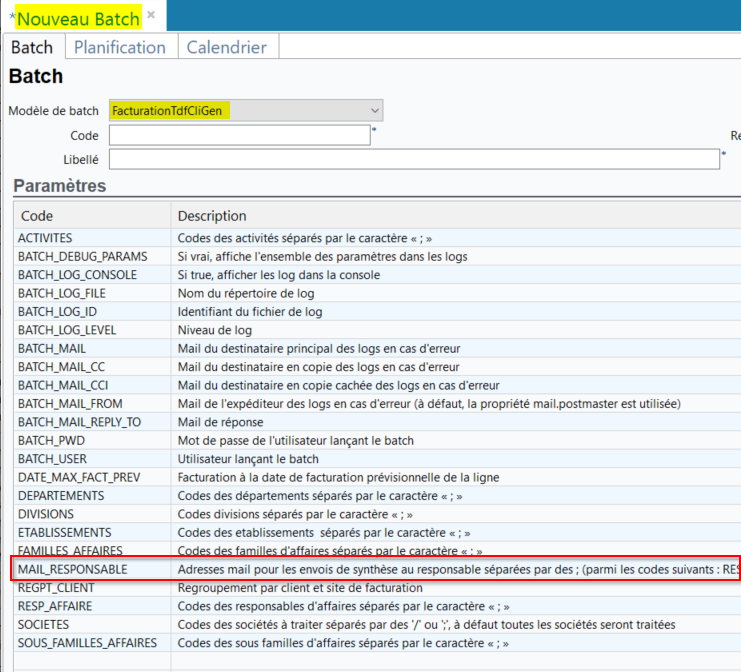Open the Calendrier tab

click(227, 47)
